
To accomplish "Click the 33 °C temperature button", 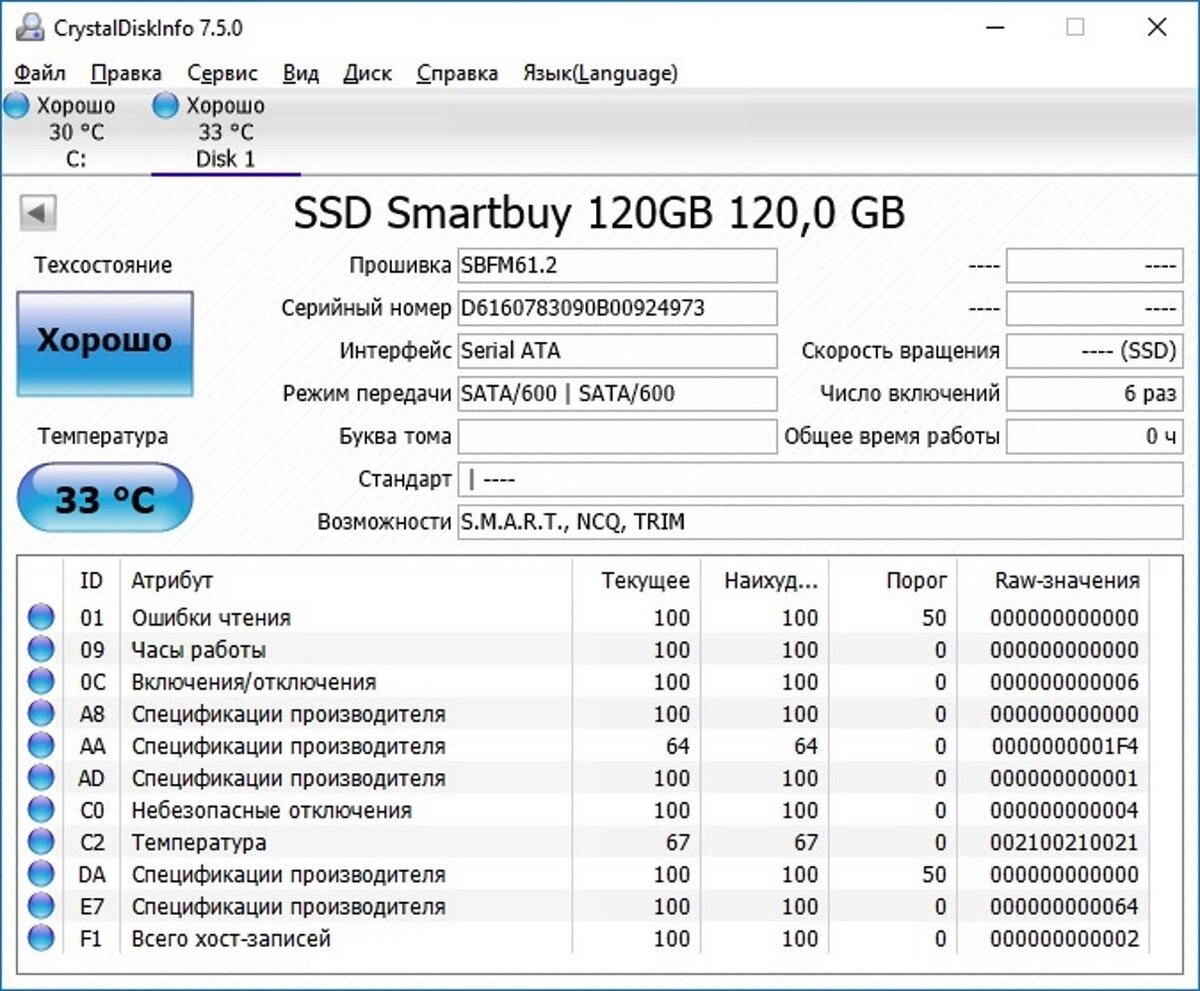I will pos(105,499).
